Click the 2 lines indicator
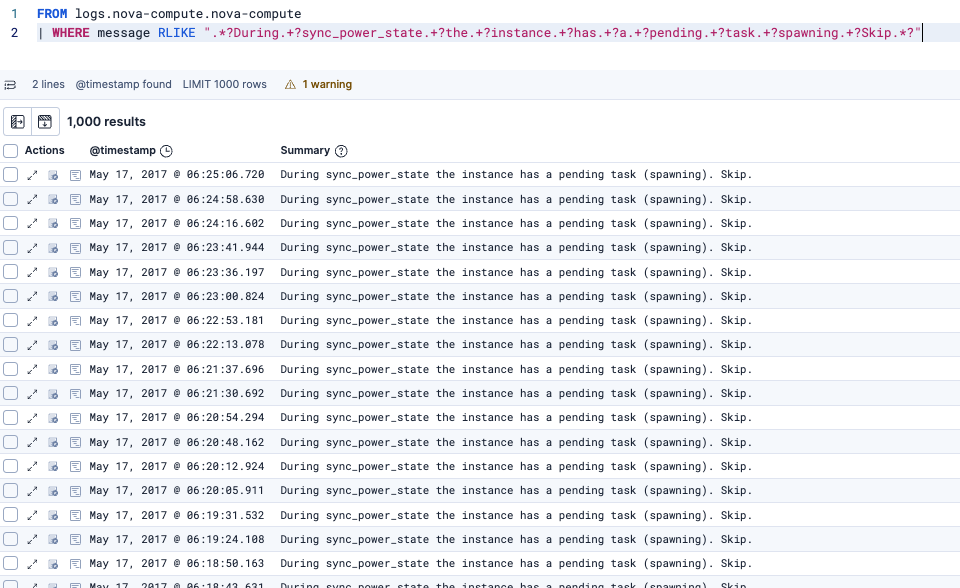The width and height of the screenshot is (960, 588). click(x=48, y=84)
